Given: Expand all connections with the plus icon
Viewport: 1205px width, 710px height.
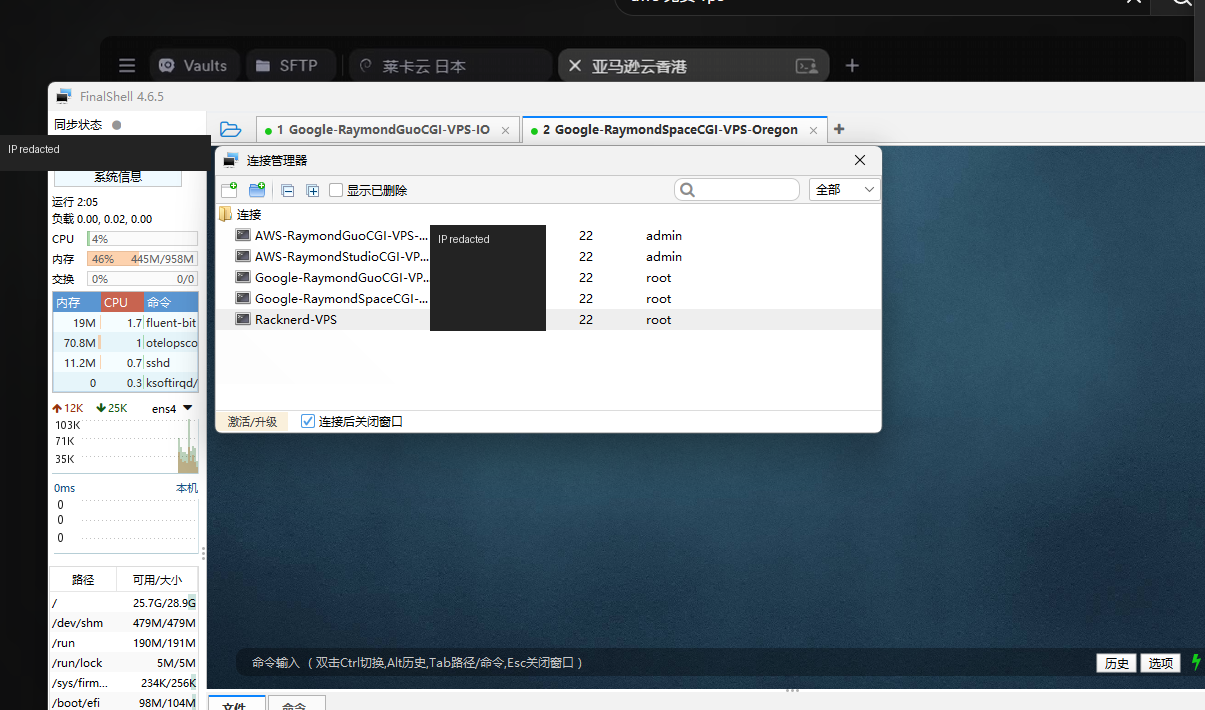Looking at the screenshot, I should [x=313, y=190].
